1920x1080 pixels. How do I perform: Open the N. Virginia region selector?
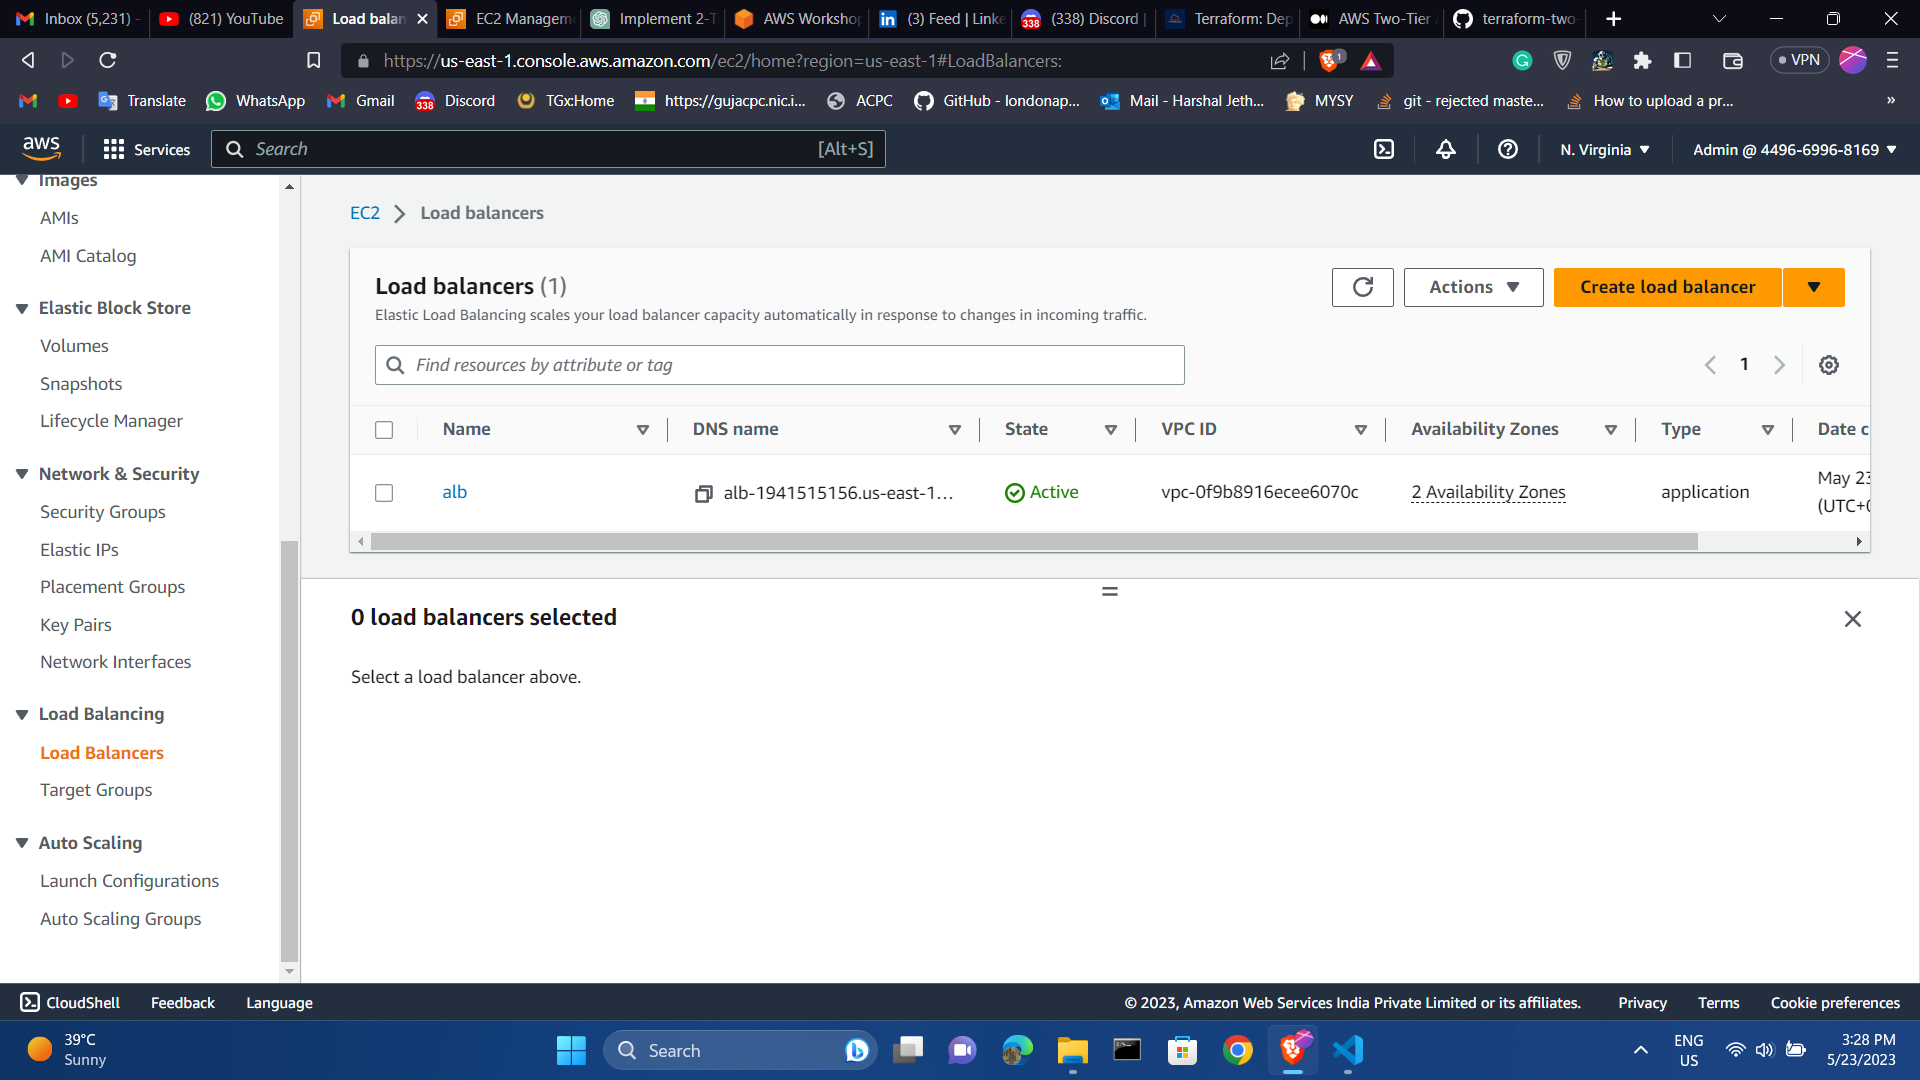[x=1605, y=150]
